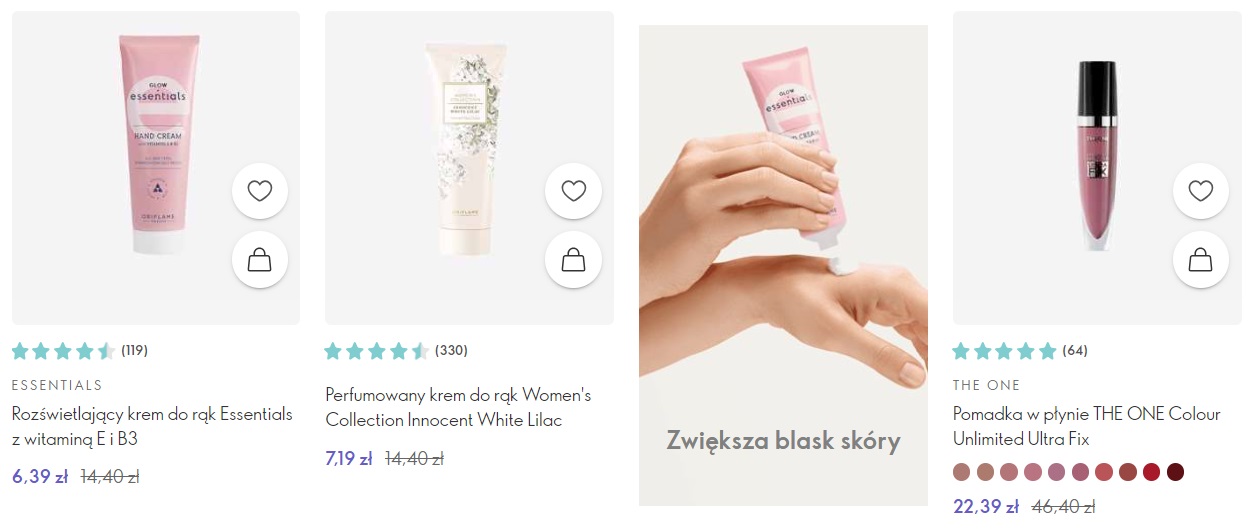
Task: Open the Zwiększa blask skóry banner
Action: point(783,265)
